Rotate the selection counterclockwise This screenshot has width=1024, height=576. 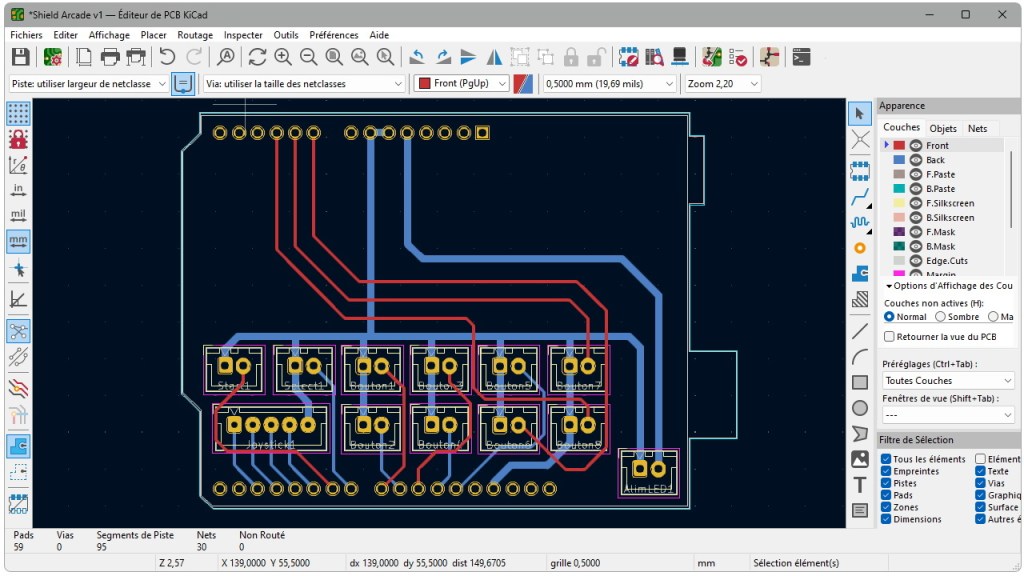click(419, 57)
